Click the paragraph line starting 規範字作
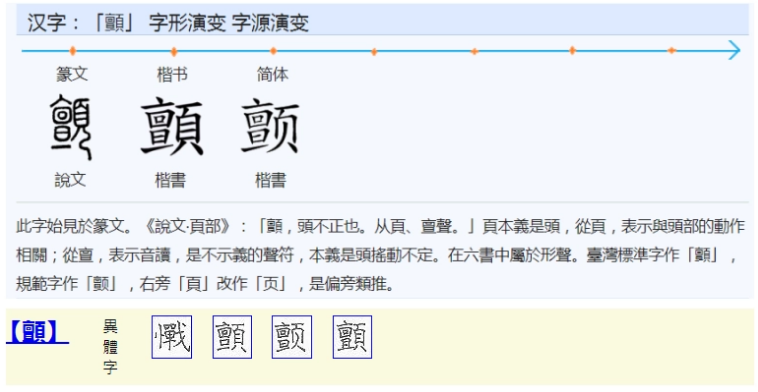The image size is (758, 392). (x=205, y=284)
